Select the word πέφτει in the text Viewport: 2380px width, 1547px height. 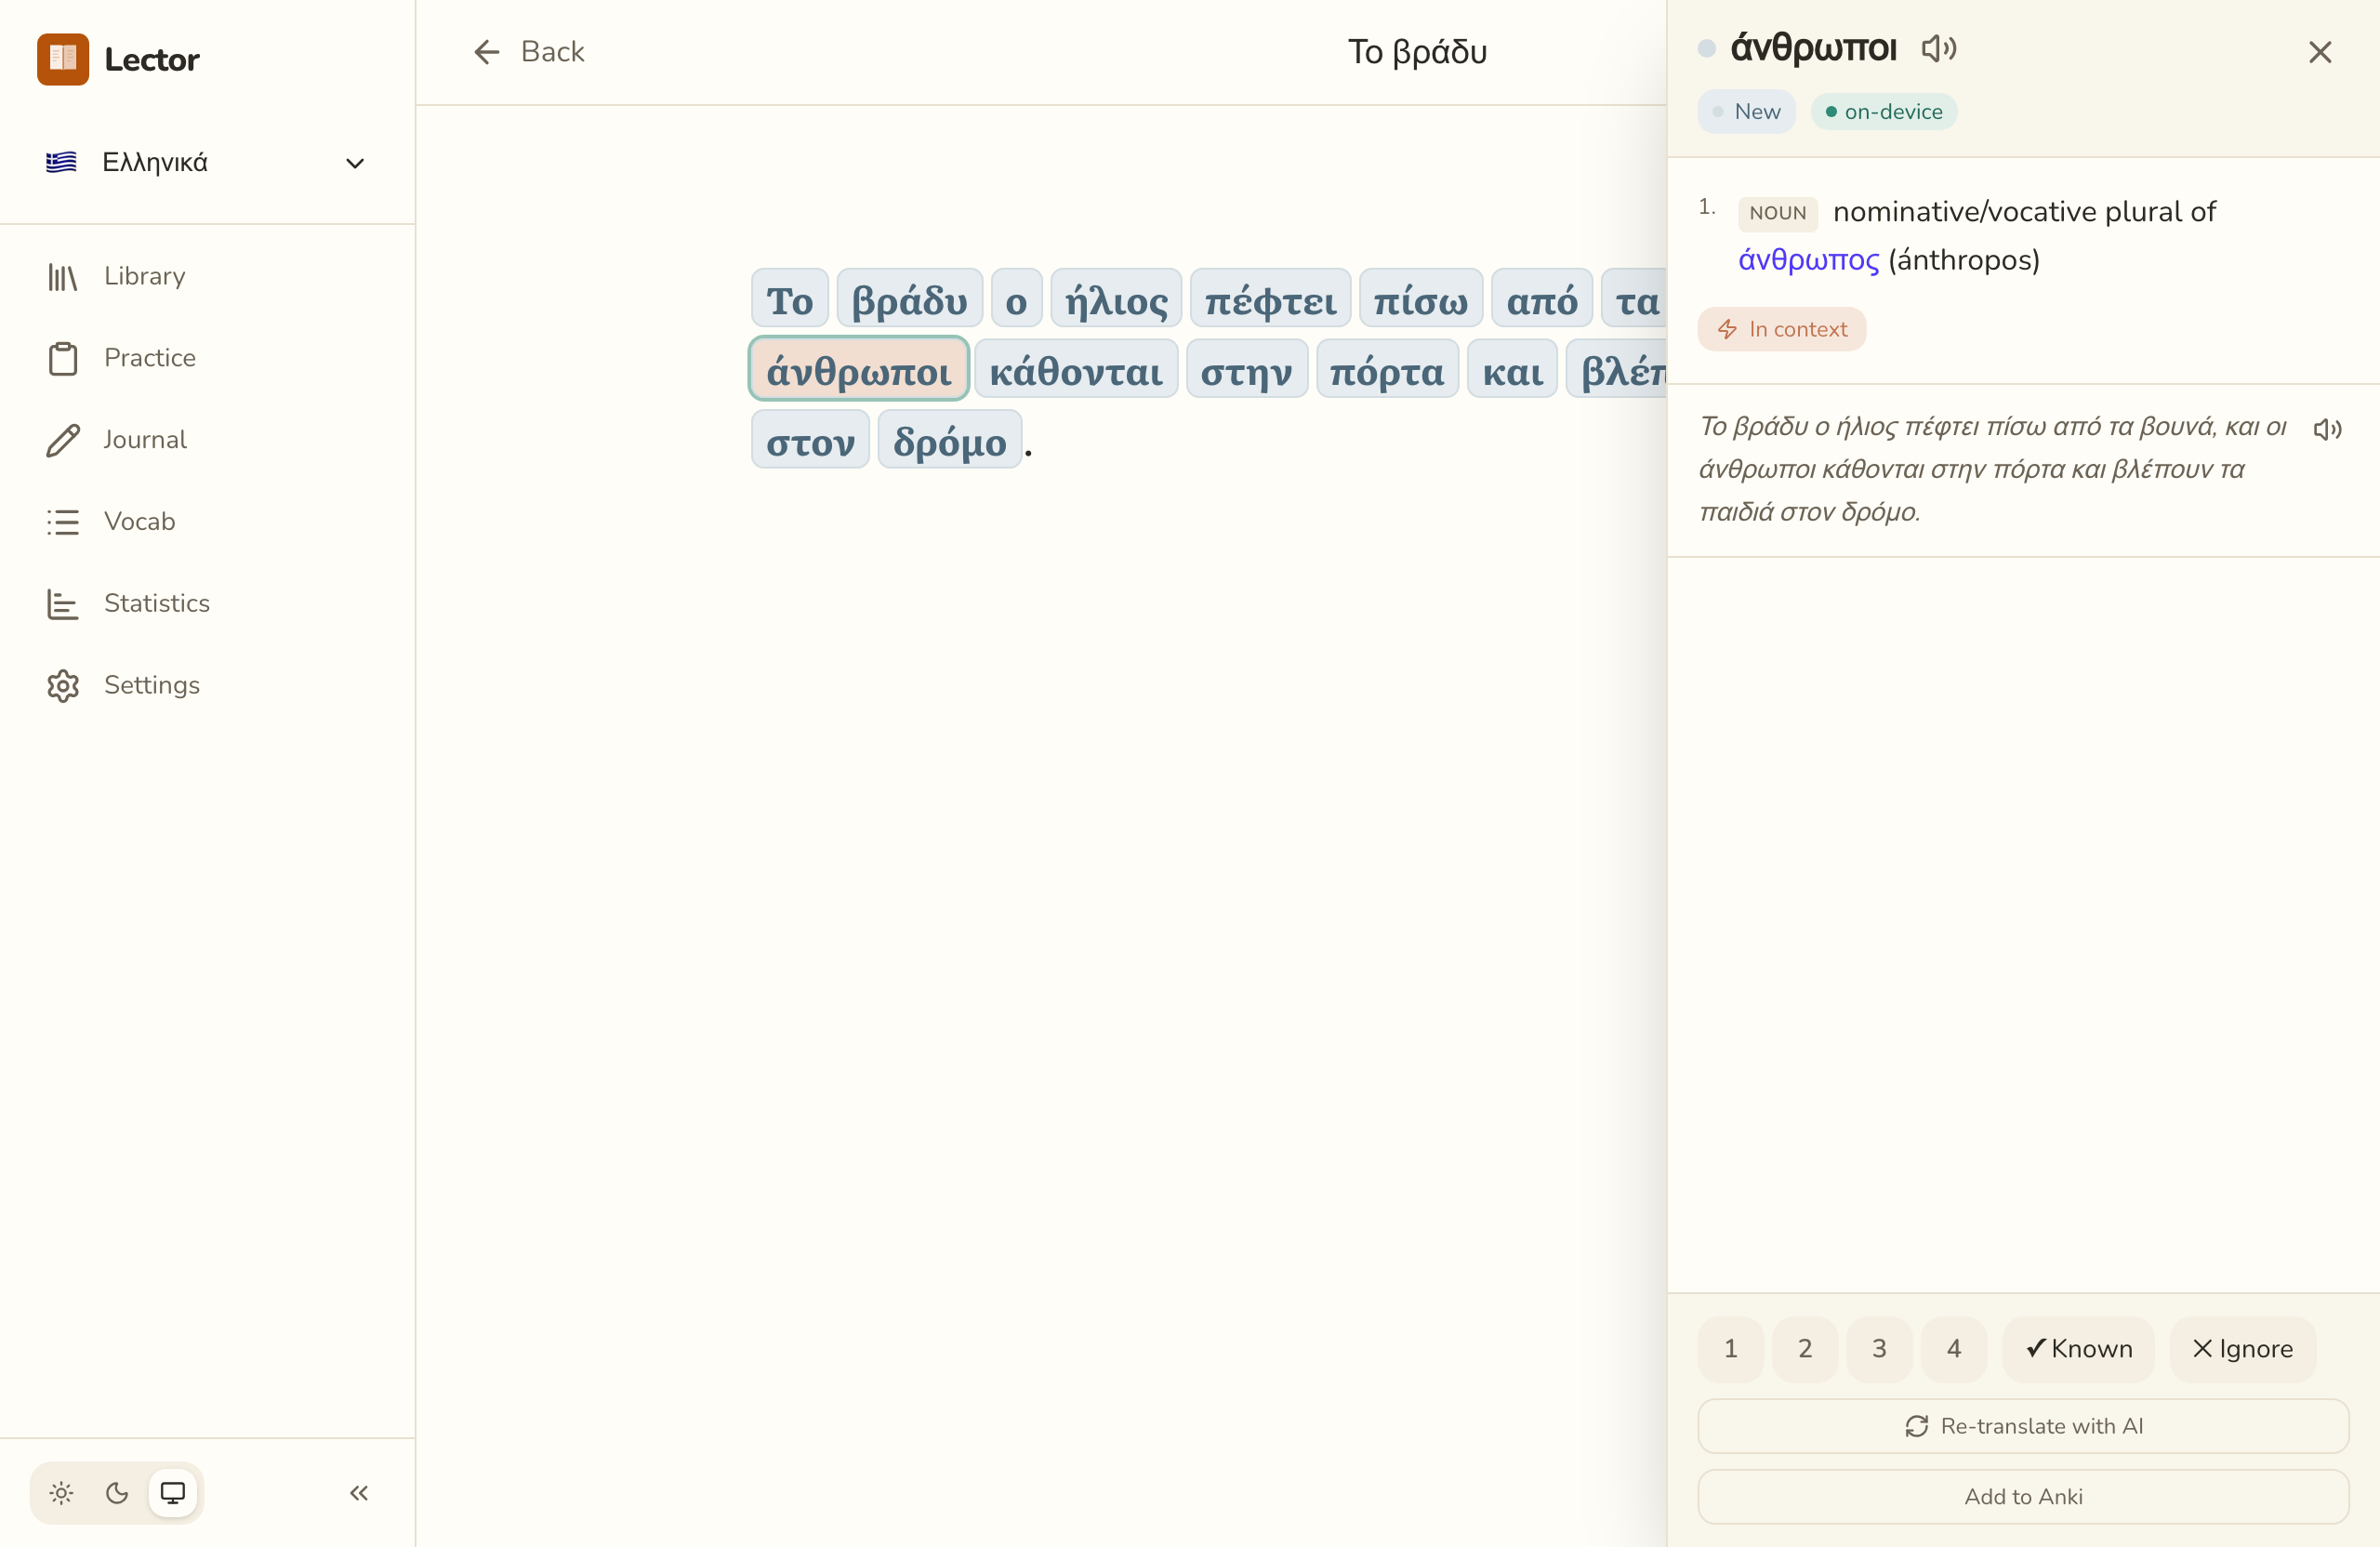click(x=1270, y=299)
